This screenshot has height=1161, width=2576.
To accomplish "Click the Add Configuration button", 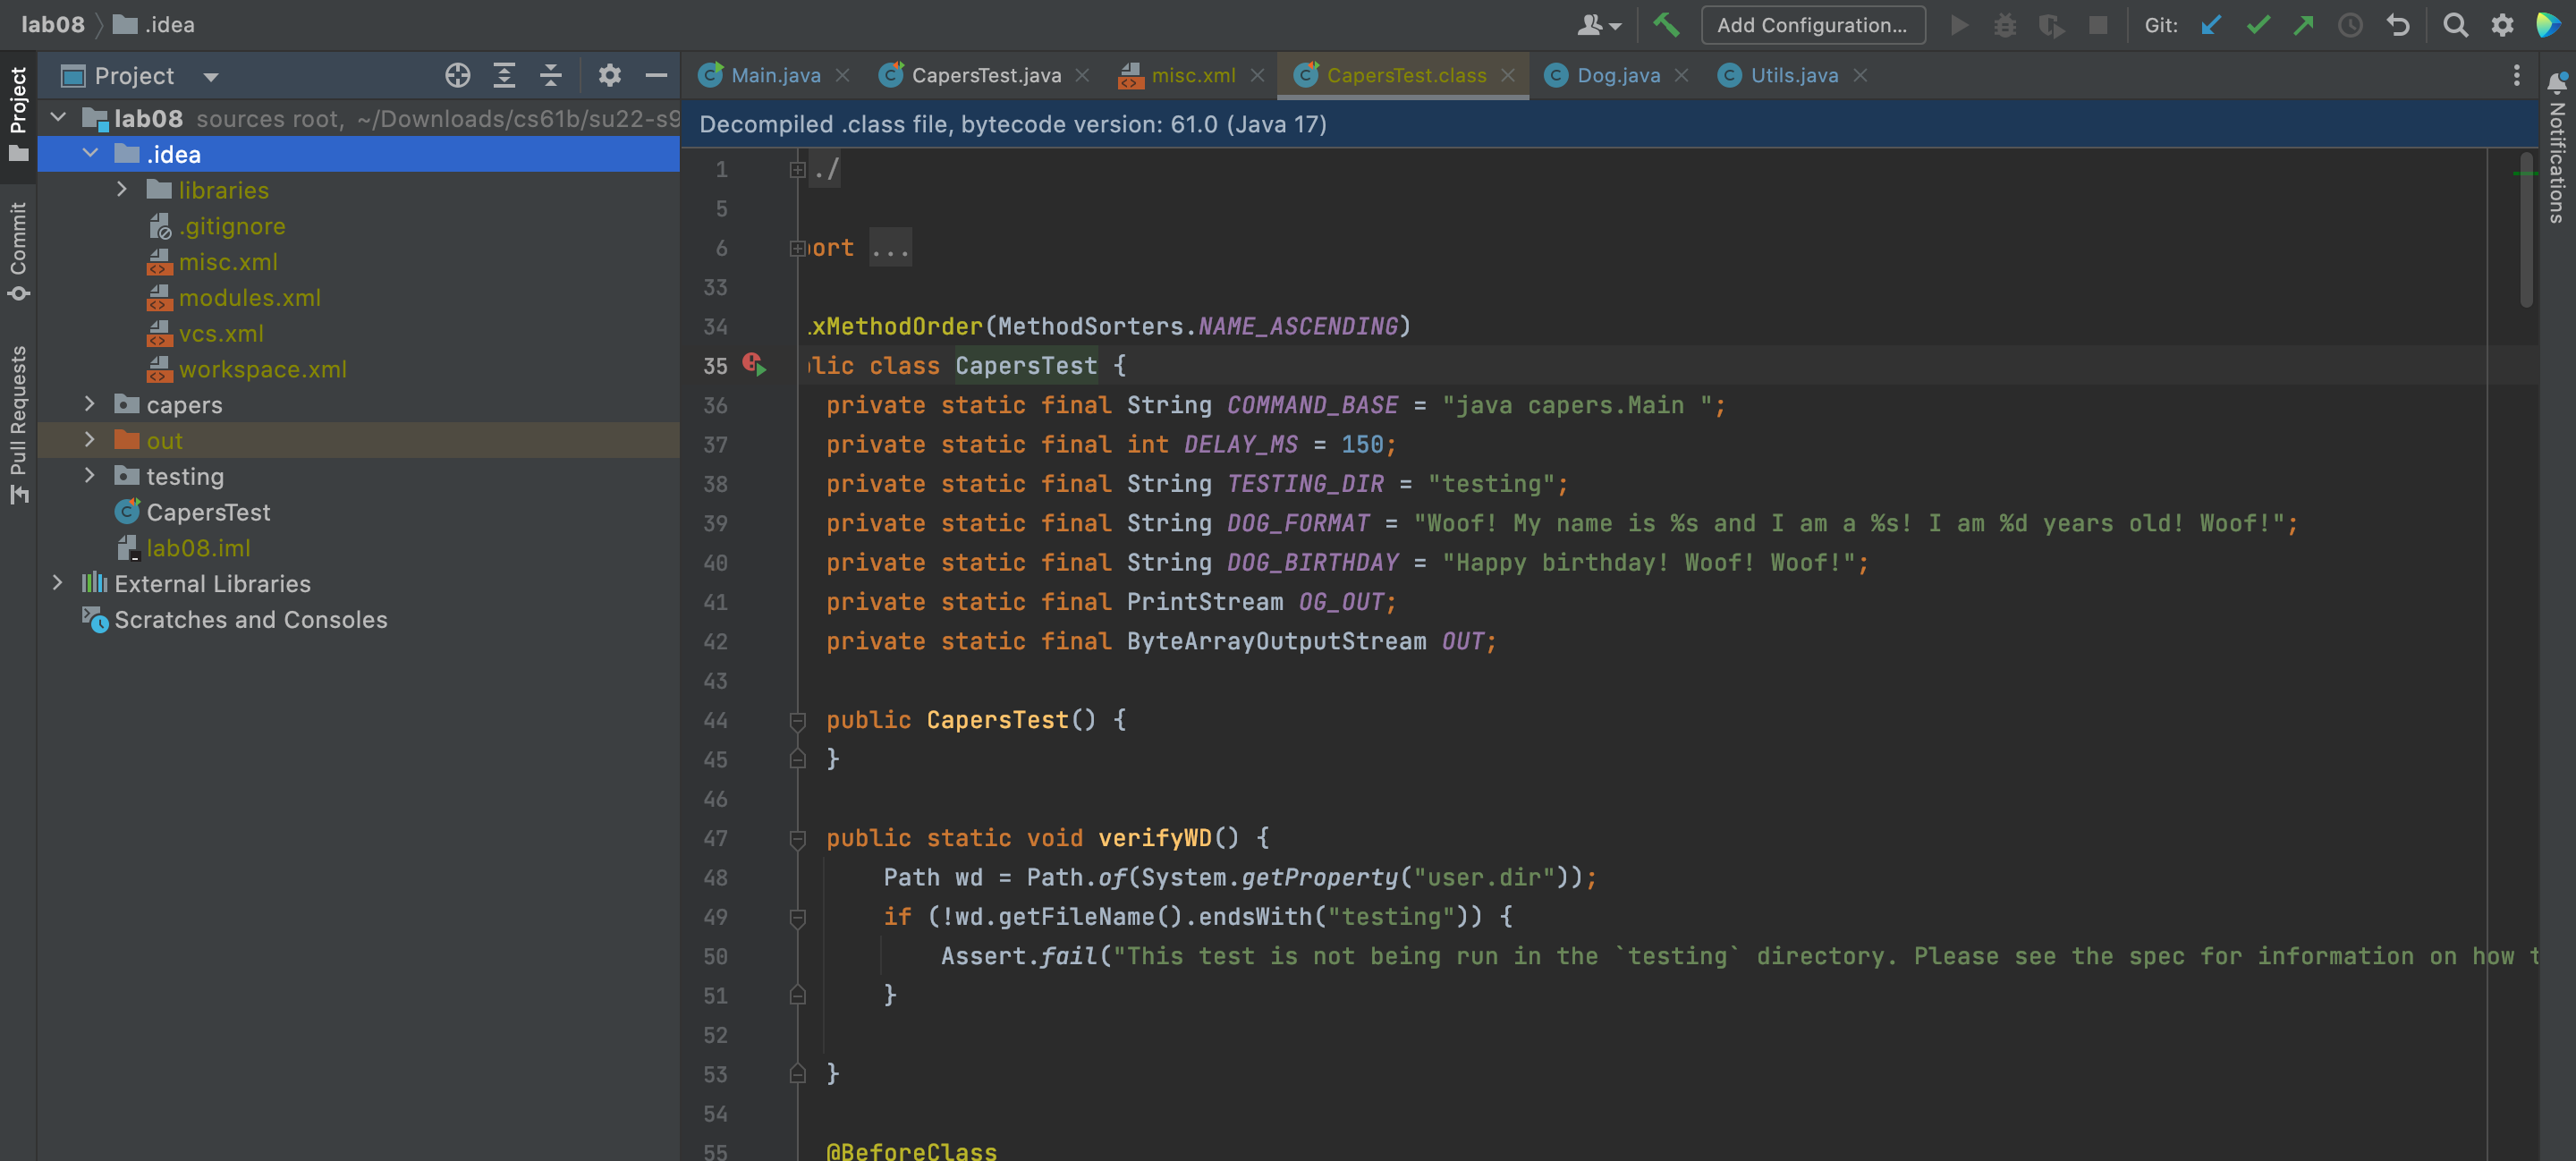I will point(1812,25).
